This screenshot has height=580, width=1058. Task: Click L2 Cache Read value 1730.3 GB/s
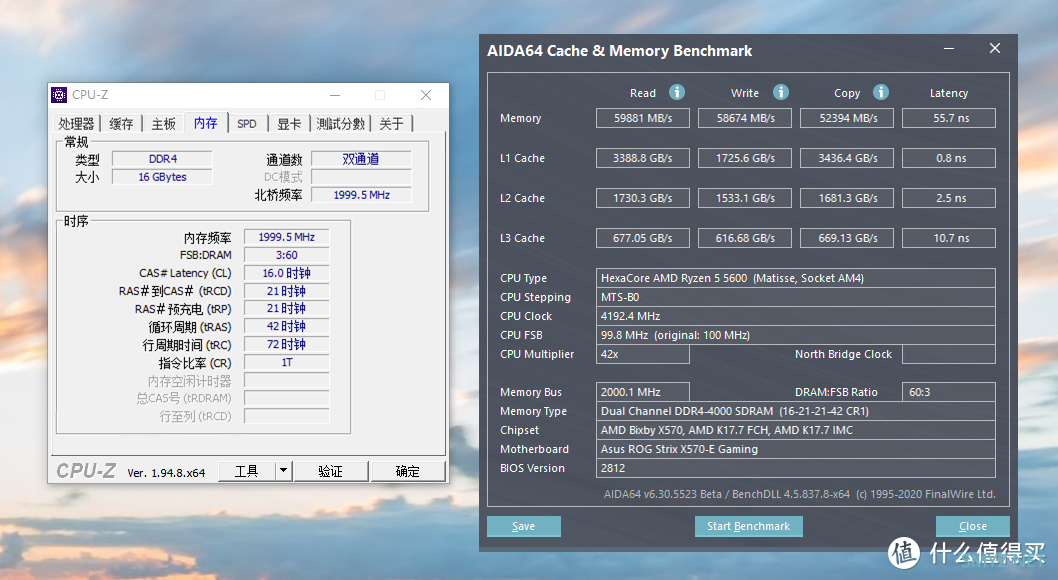643,198
